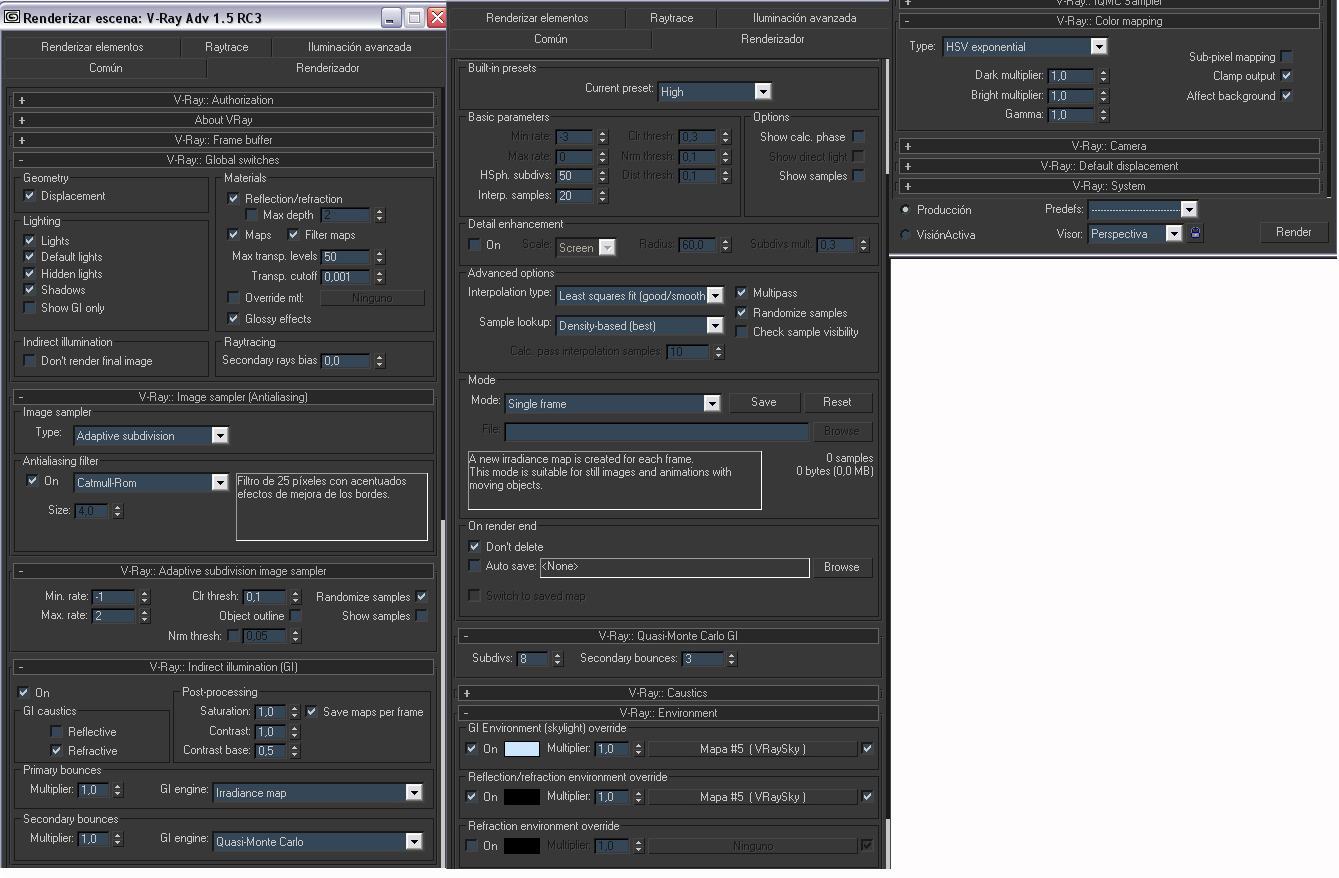Open the Single frame Mode dropdown
Screen dimensions: 1339x878
(x=613, y=404)
